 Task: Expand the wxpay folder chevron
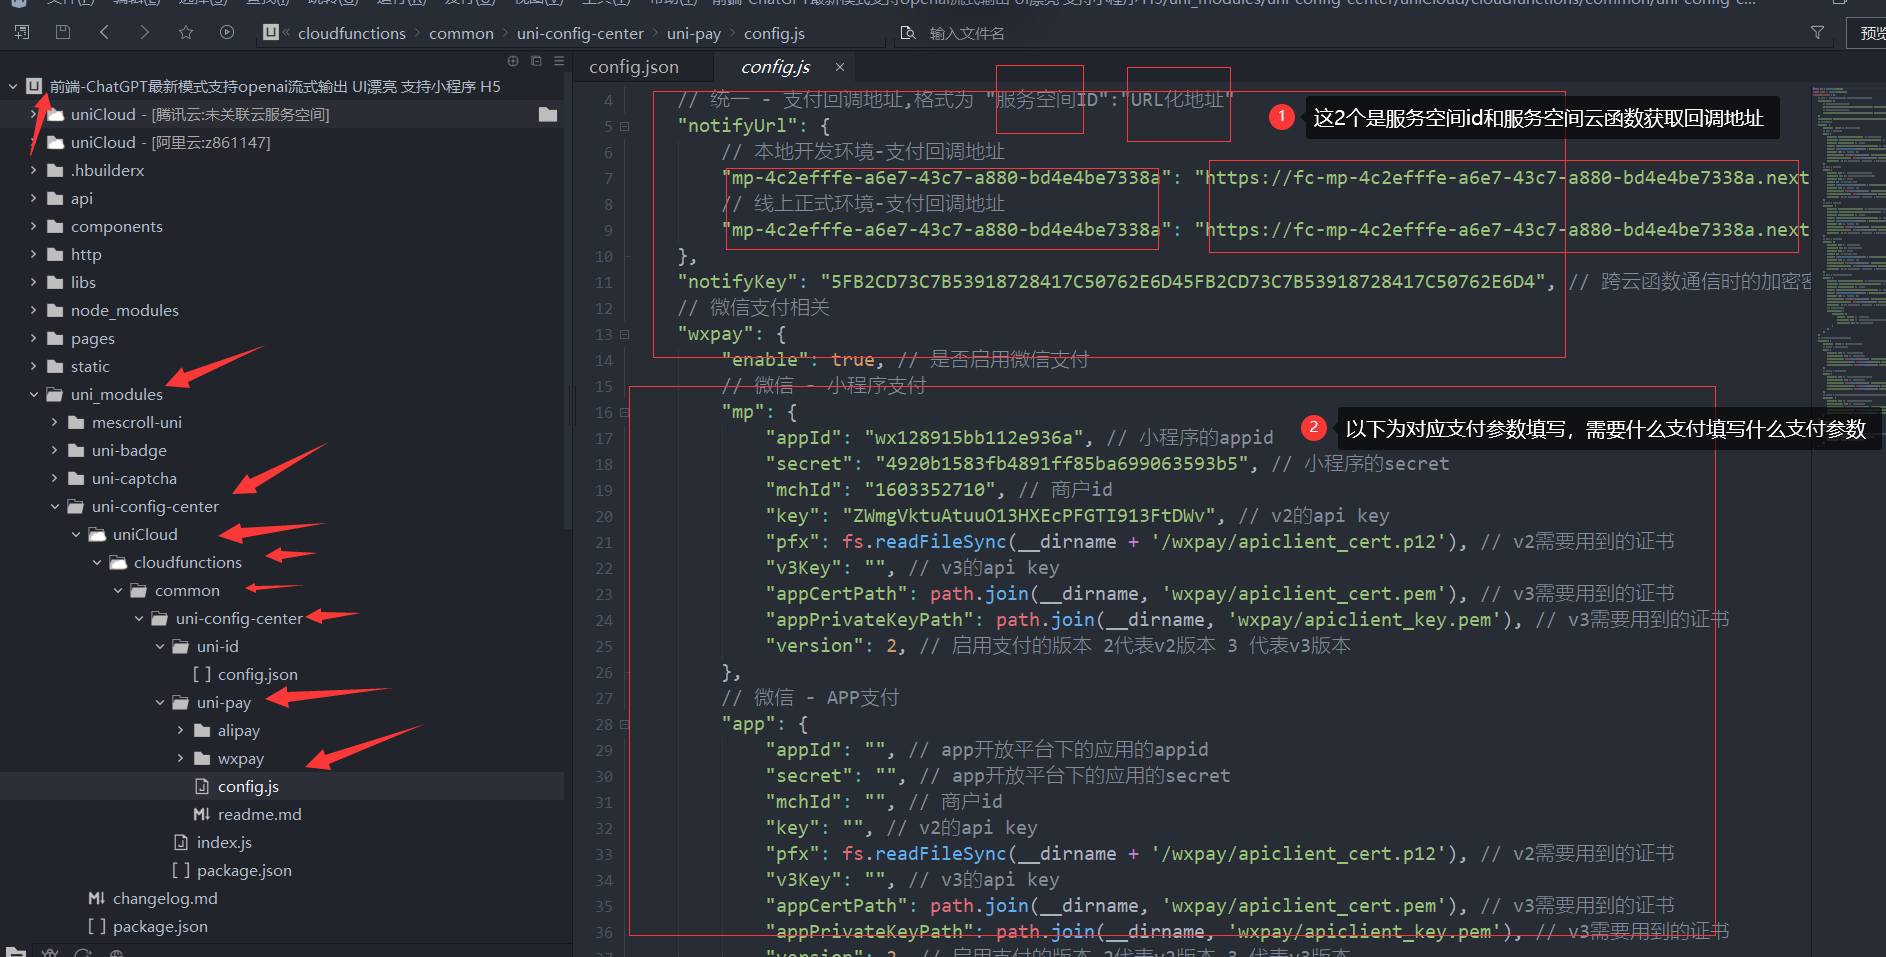click(181, 758)
